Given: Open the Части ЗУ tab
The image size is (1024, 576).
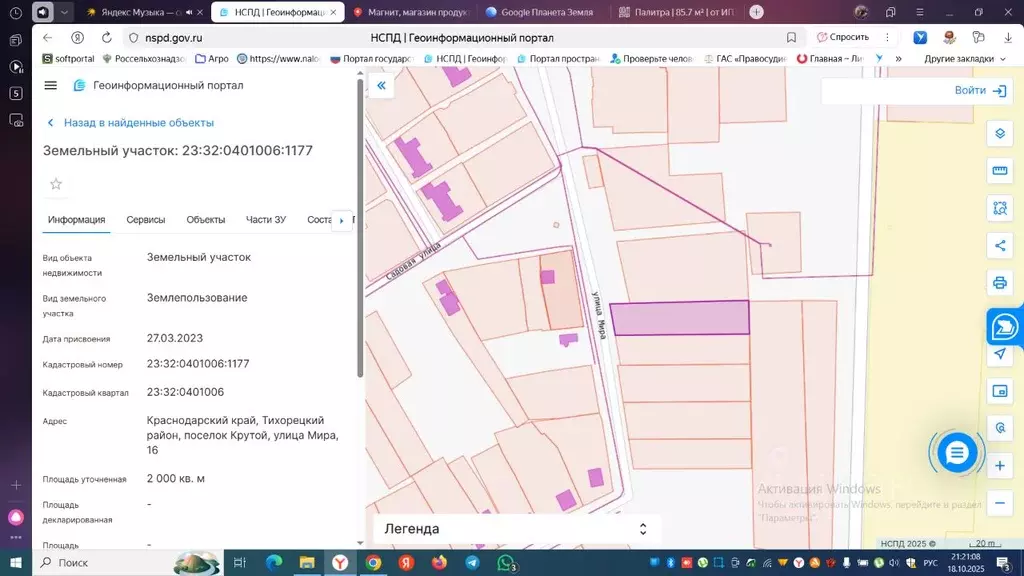Looking at the screenshot, I should point(266,220).
